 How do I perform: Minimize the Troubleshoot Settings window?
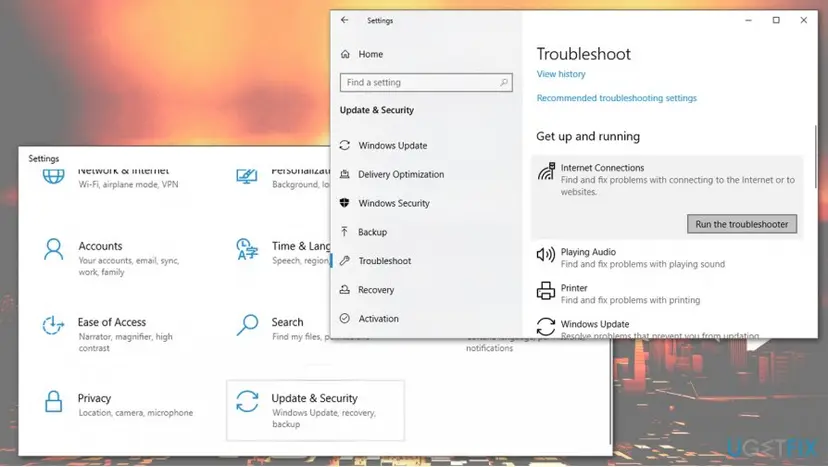748,20
